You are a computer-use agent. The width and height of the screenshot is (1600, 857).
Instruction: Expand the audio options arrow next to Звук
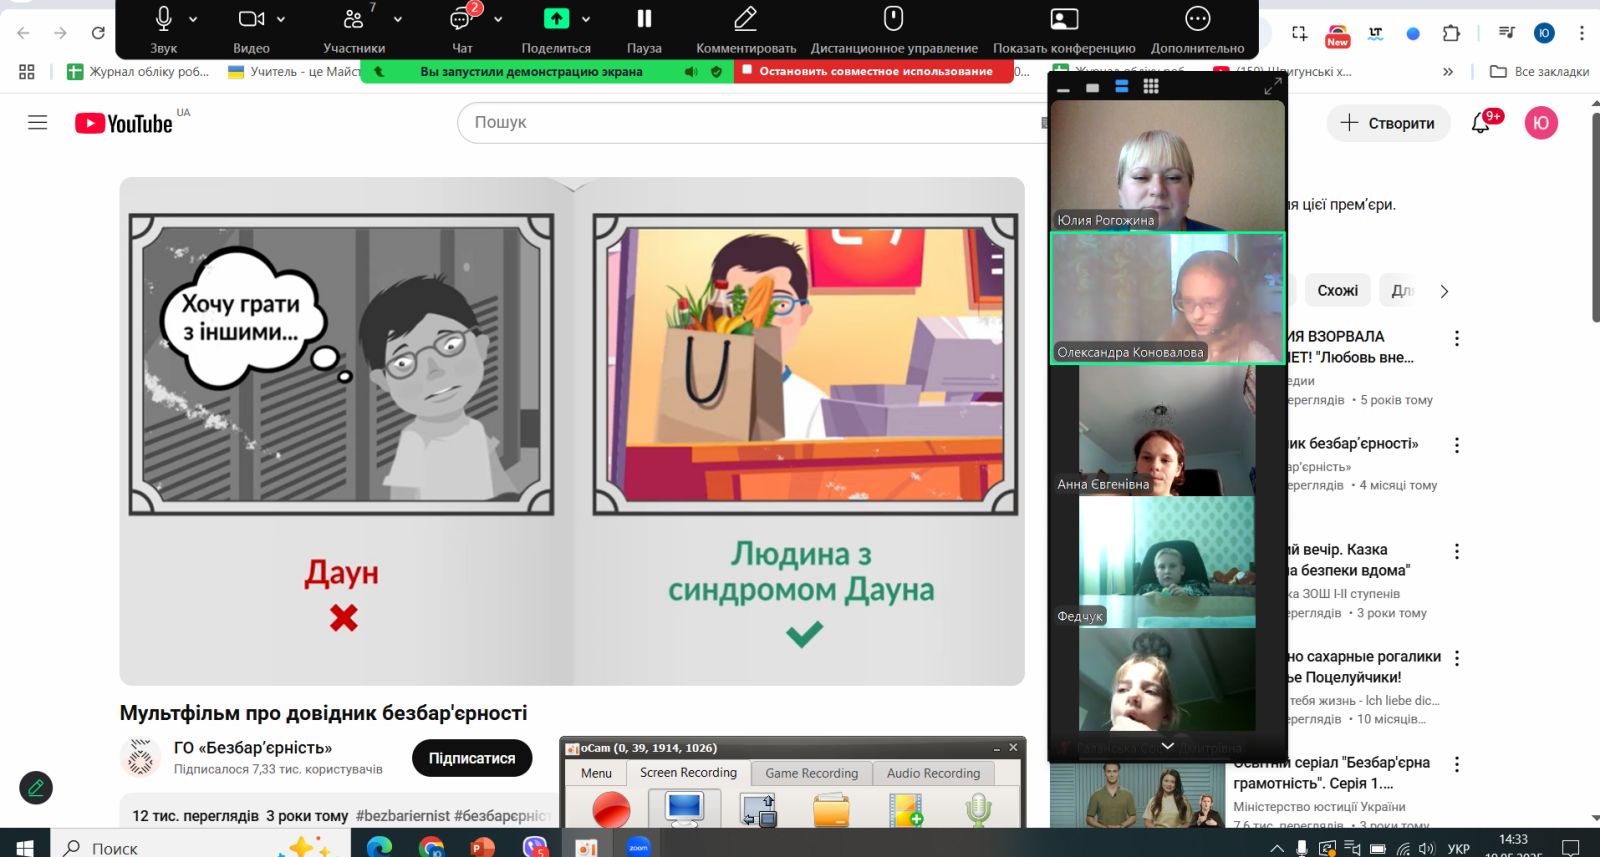coord(193,19)
